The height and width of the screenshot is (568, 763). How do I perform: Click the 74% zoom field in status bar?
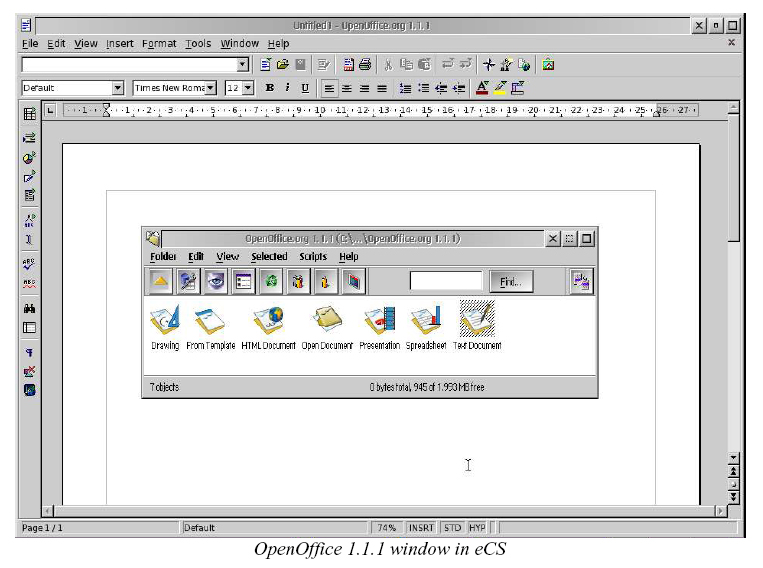tap(387, 528)
